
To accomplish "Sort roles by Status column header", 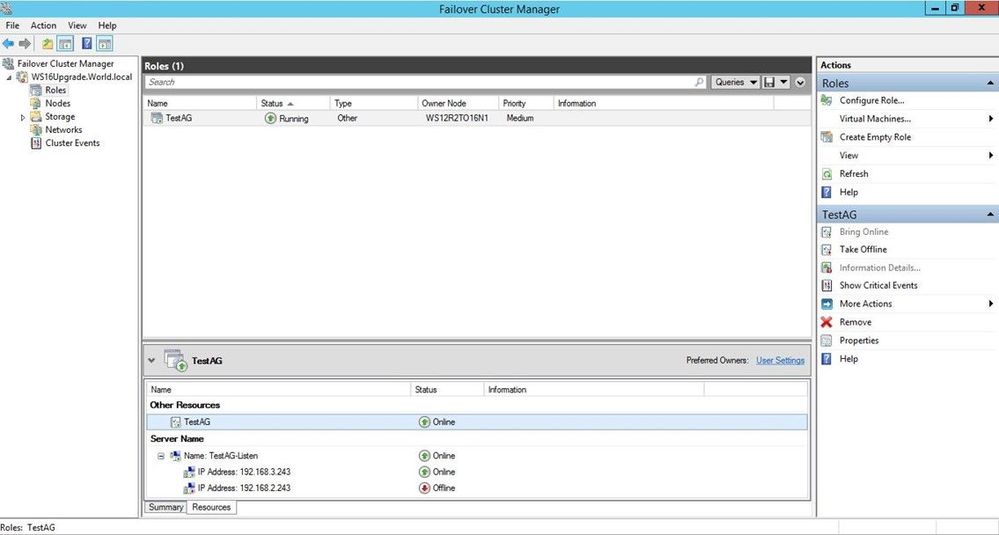I will (x=294, y=103).
